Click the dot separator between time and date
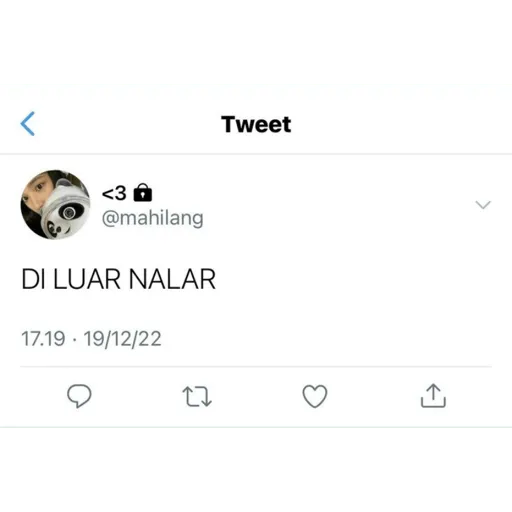Image resolution: width=512 pixels, height=512 pixels. (74, 340)
